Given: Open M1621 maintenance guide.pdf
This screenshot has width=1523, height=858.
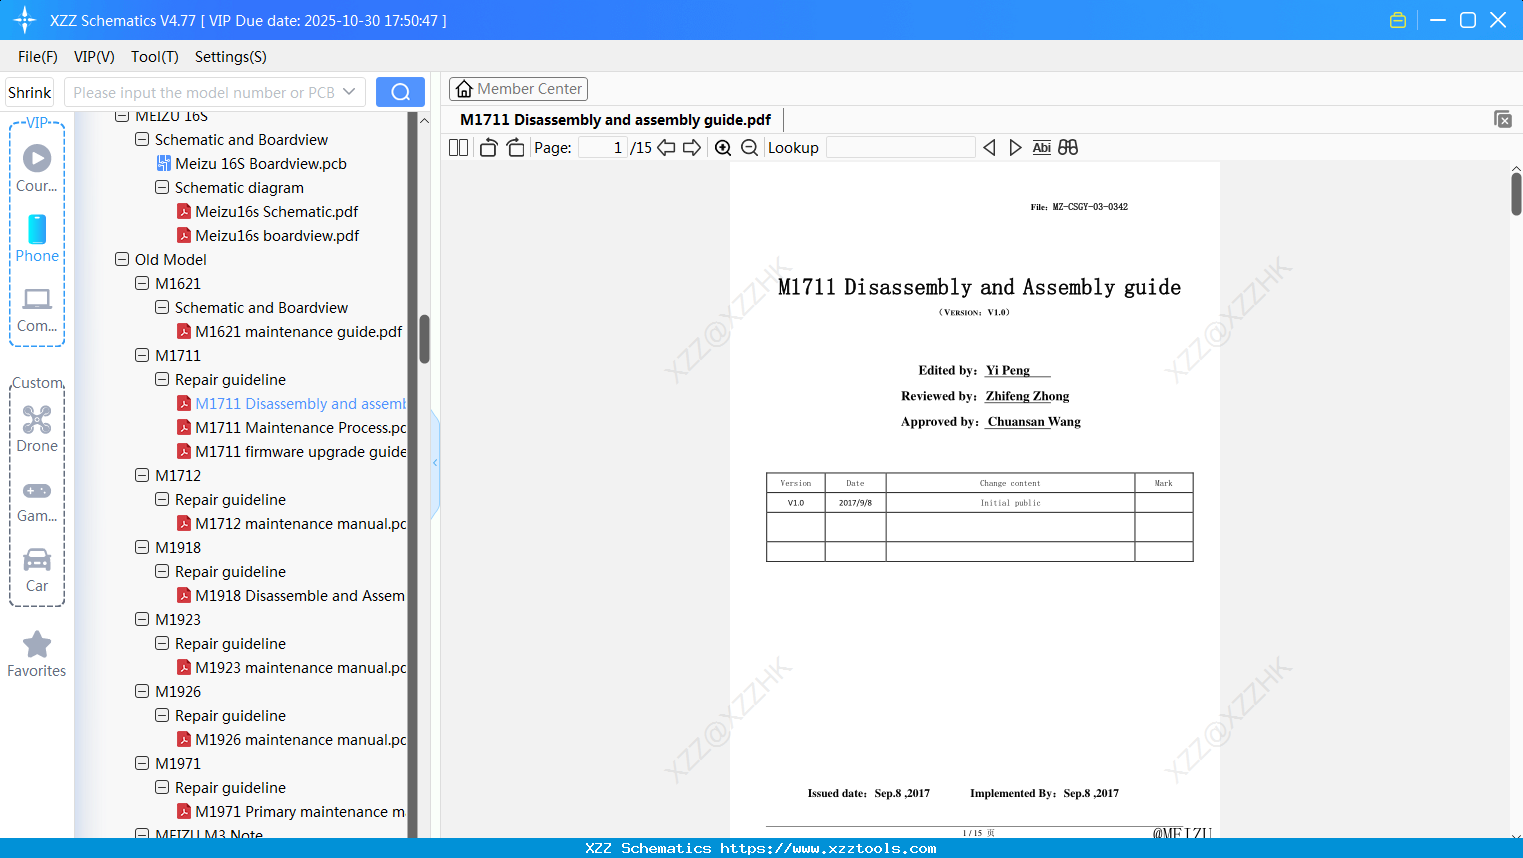Looking at the screenshot, I should (298, 332).
